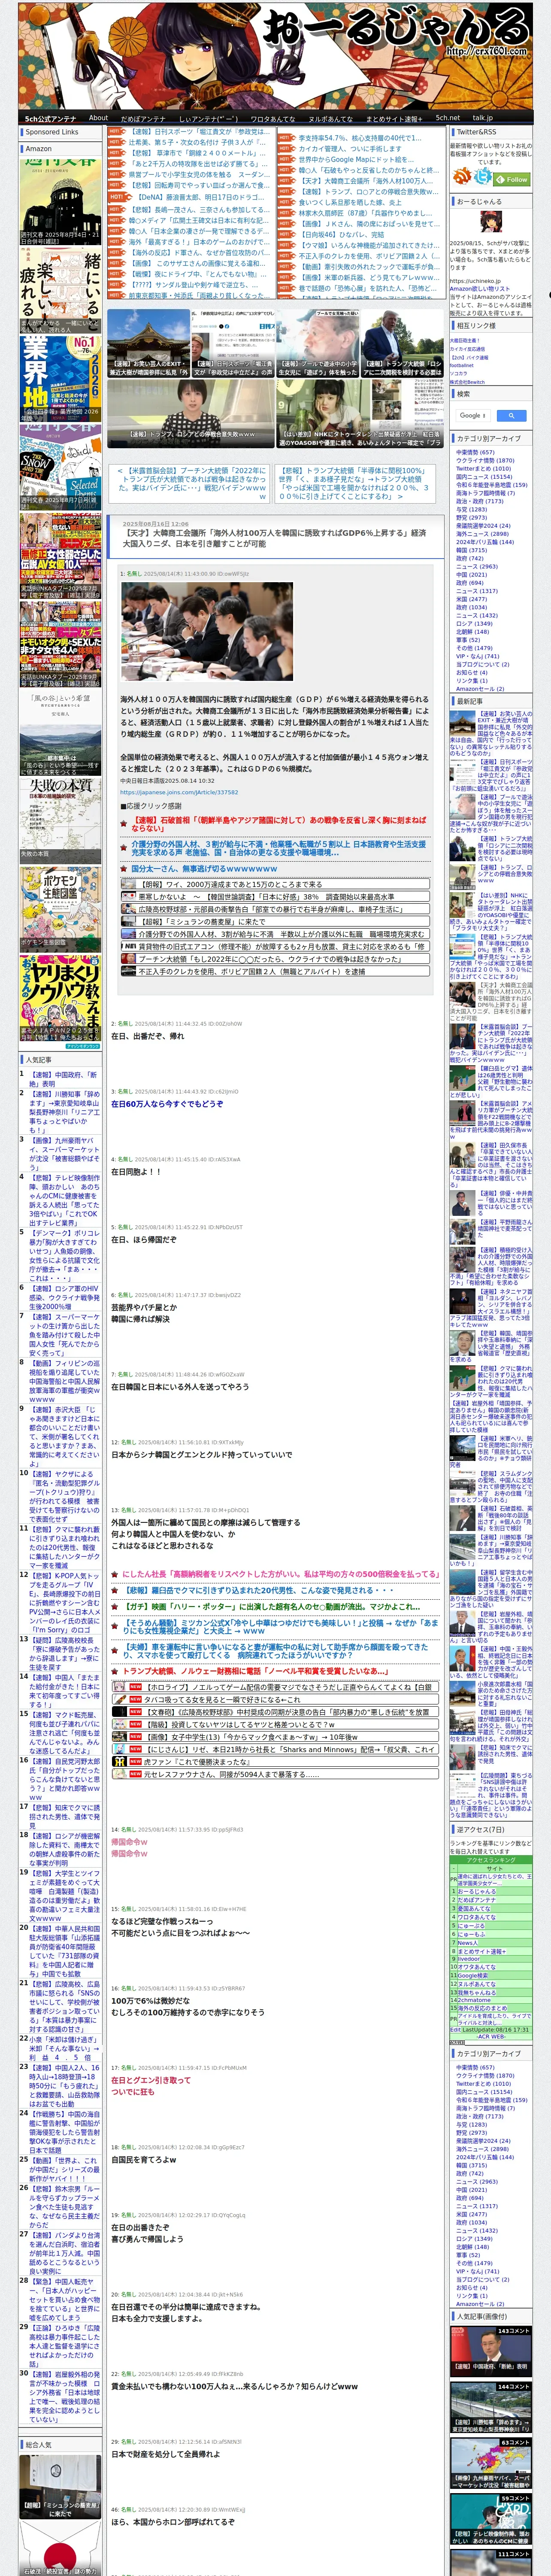Go to next article トランプ 半導体に関税100%

click(354, 483)
